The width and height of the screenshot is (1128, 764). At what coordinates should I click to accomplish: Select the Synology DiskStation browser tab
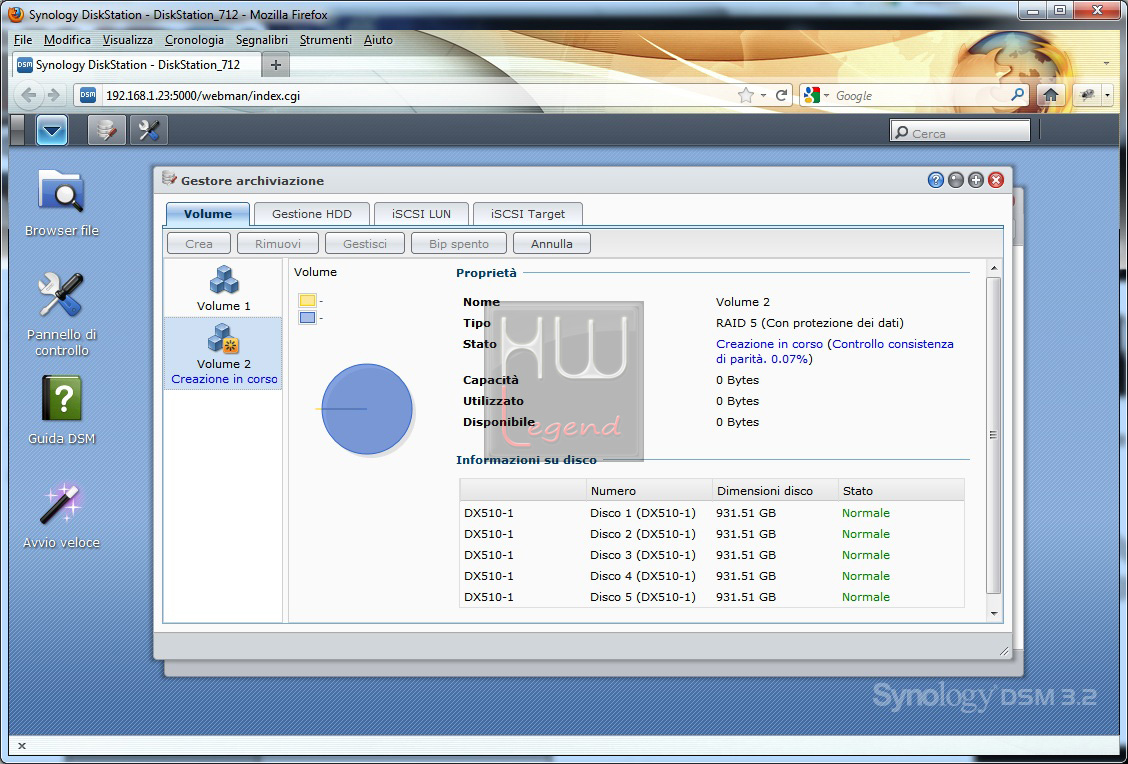coord(136,65)
